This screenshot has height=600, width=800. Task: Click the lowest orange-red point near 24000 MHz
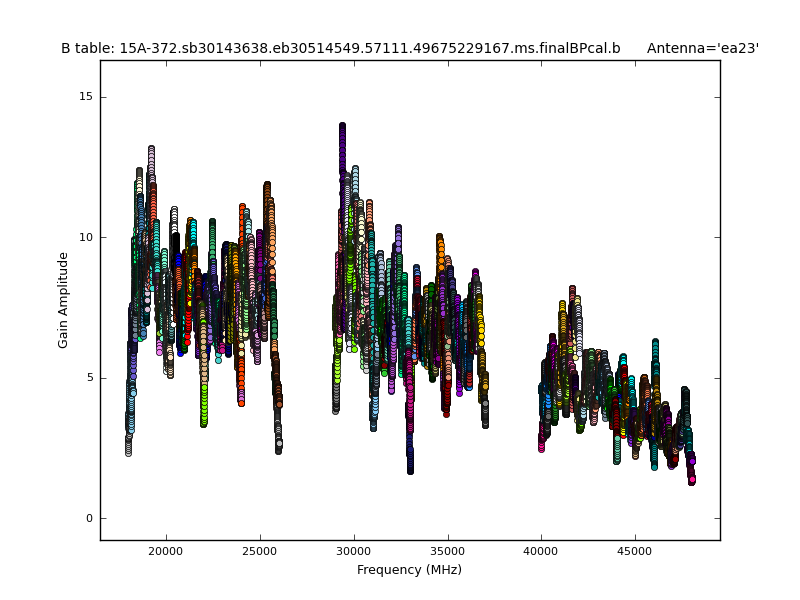241,402
